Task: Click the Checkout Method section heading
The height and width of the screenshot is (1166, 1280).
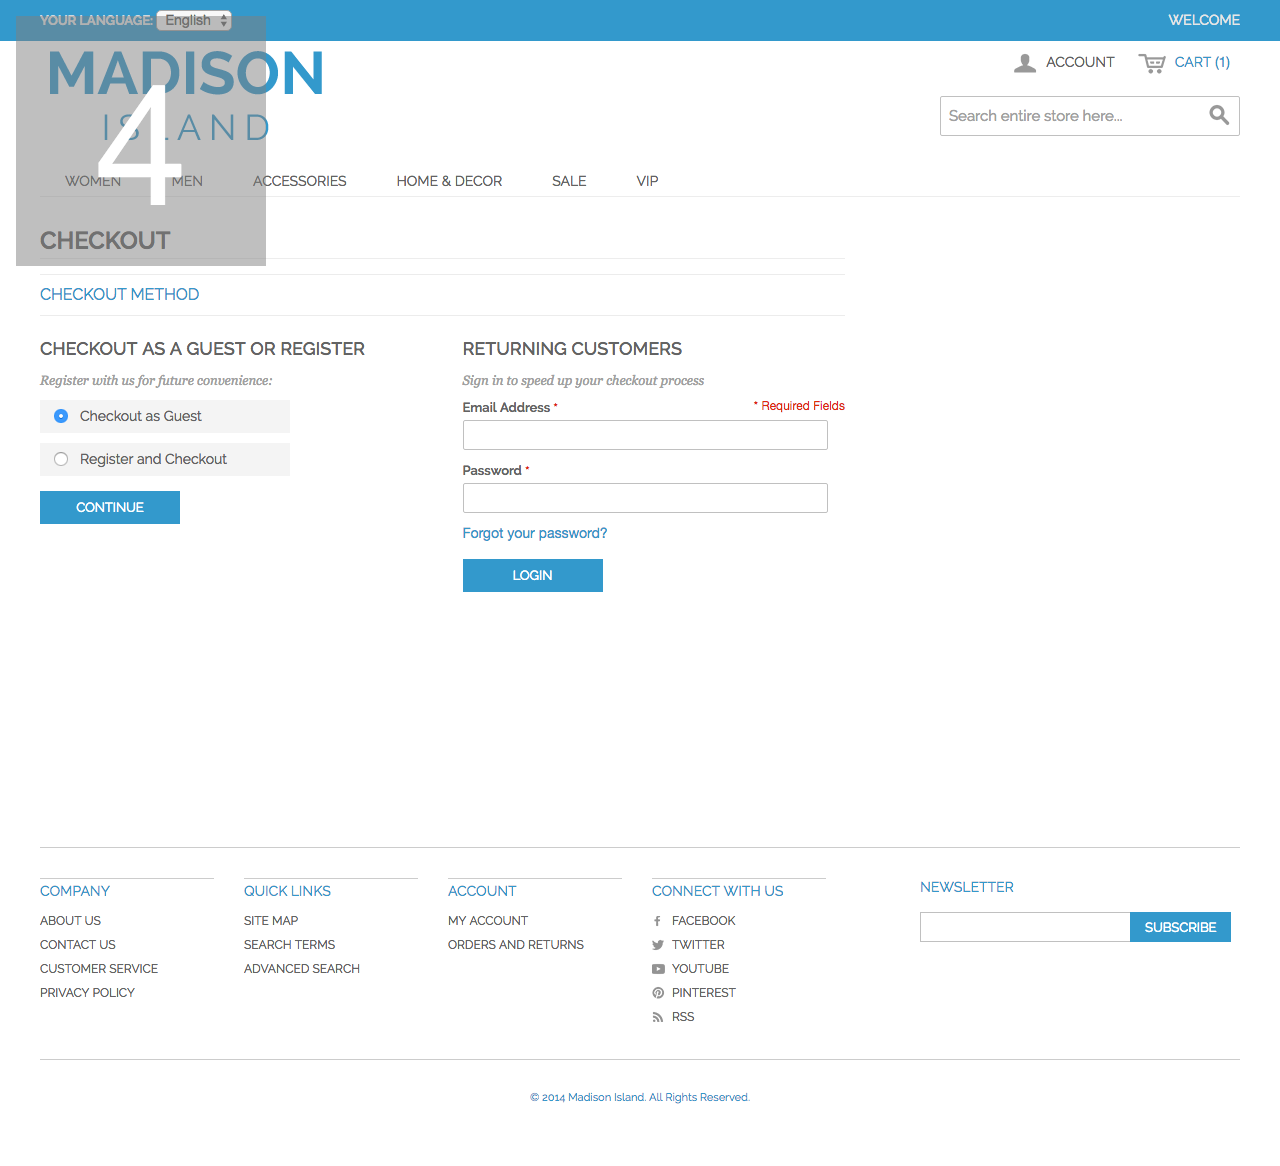Action: [120, 294]
